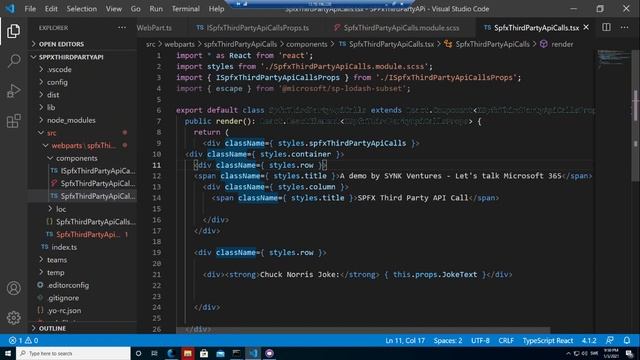
Task: Open the Selection menu
Action: click(x=82, y=9)
